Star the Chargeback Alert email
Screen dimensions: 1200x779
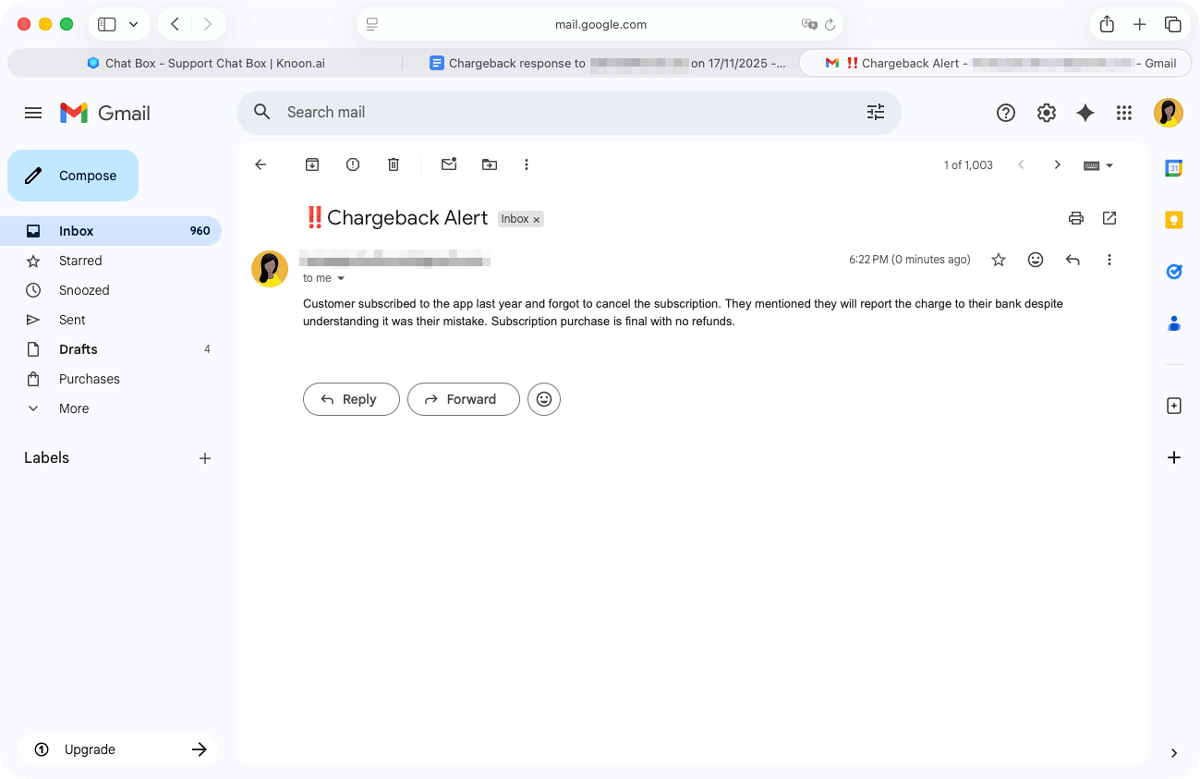pyautogui.click(x=998, y=259)
